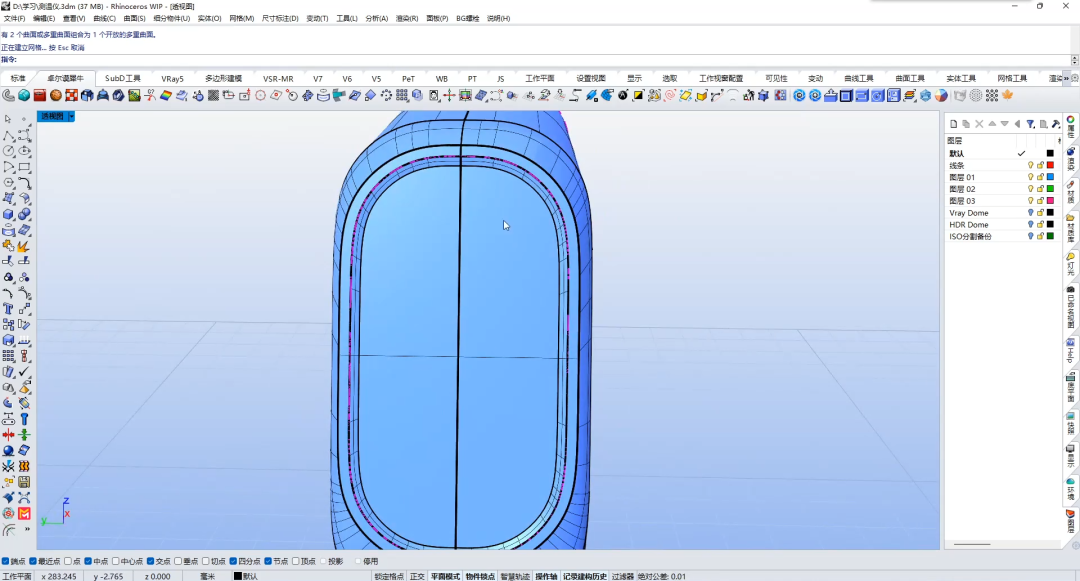Screen dimensions: 1080x581
Task: Click the green color swatch of 图层 02
Action: (x=1050, y=189)
